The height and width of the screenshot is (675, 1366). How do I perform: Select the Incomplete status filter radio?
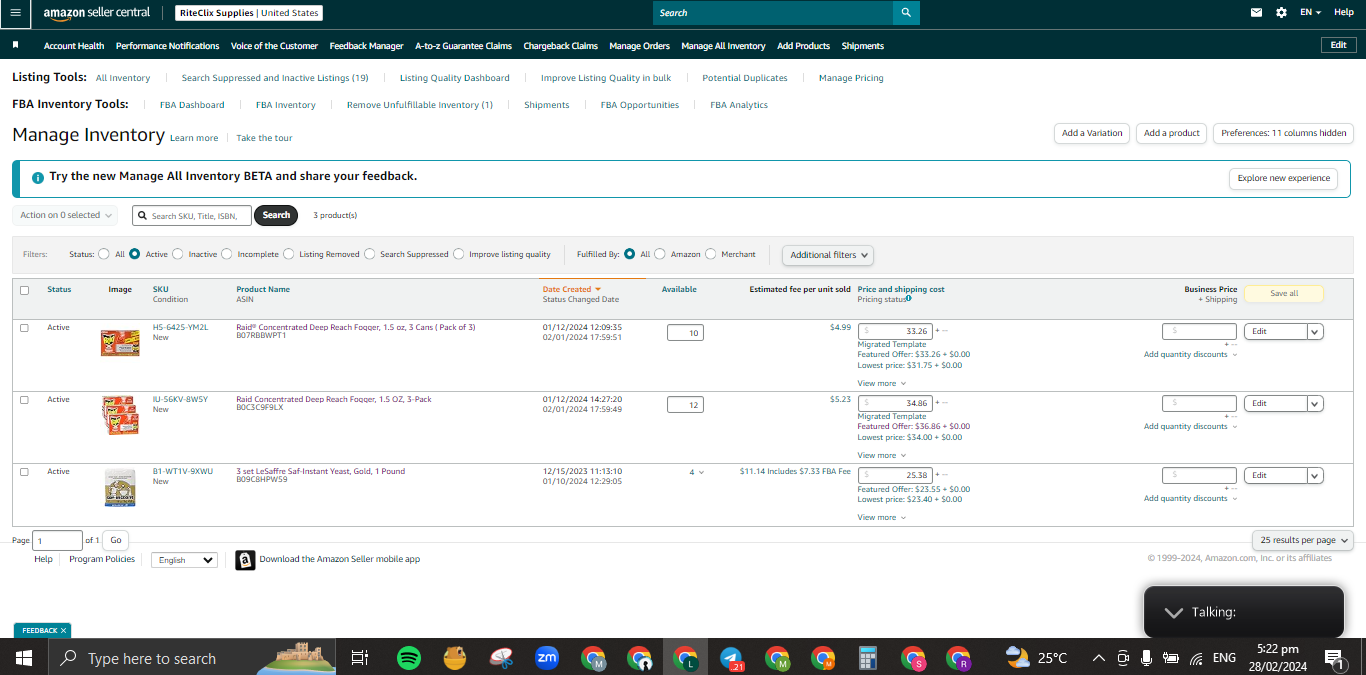click(227, 254)
